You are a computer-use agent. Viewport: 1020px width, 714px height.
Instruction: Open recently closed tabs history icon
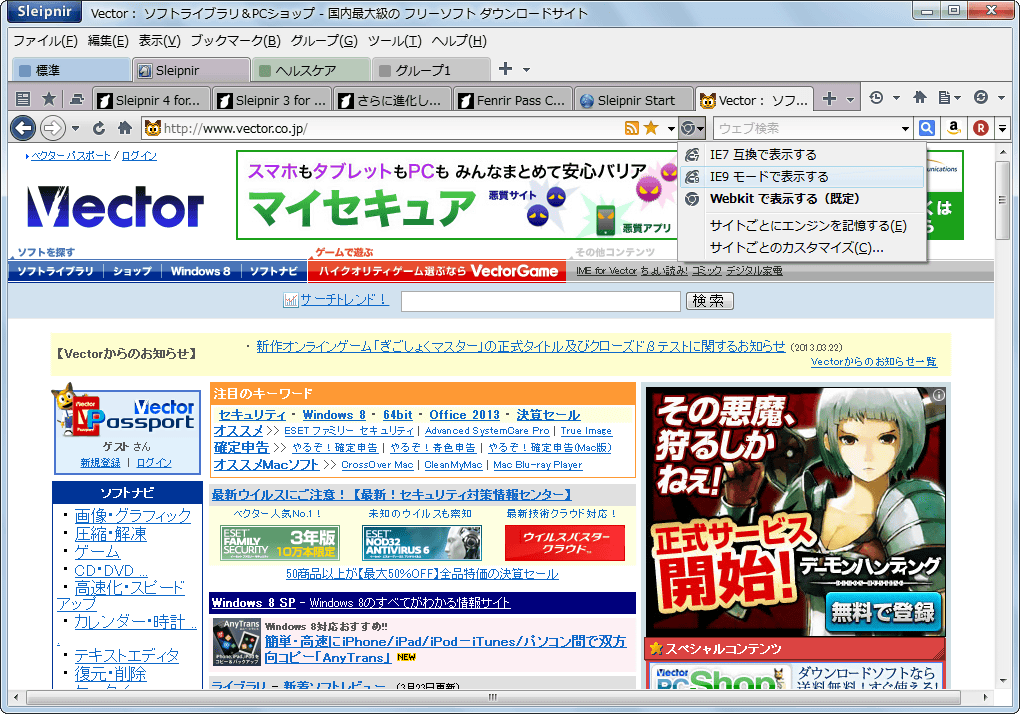coord(876,98)
